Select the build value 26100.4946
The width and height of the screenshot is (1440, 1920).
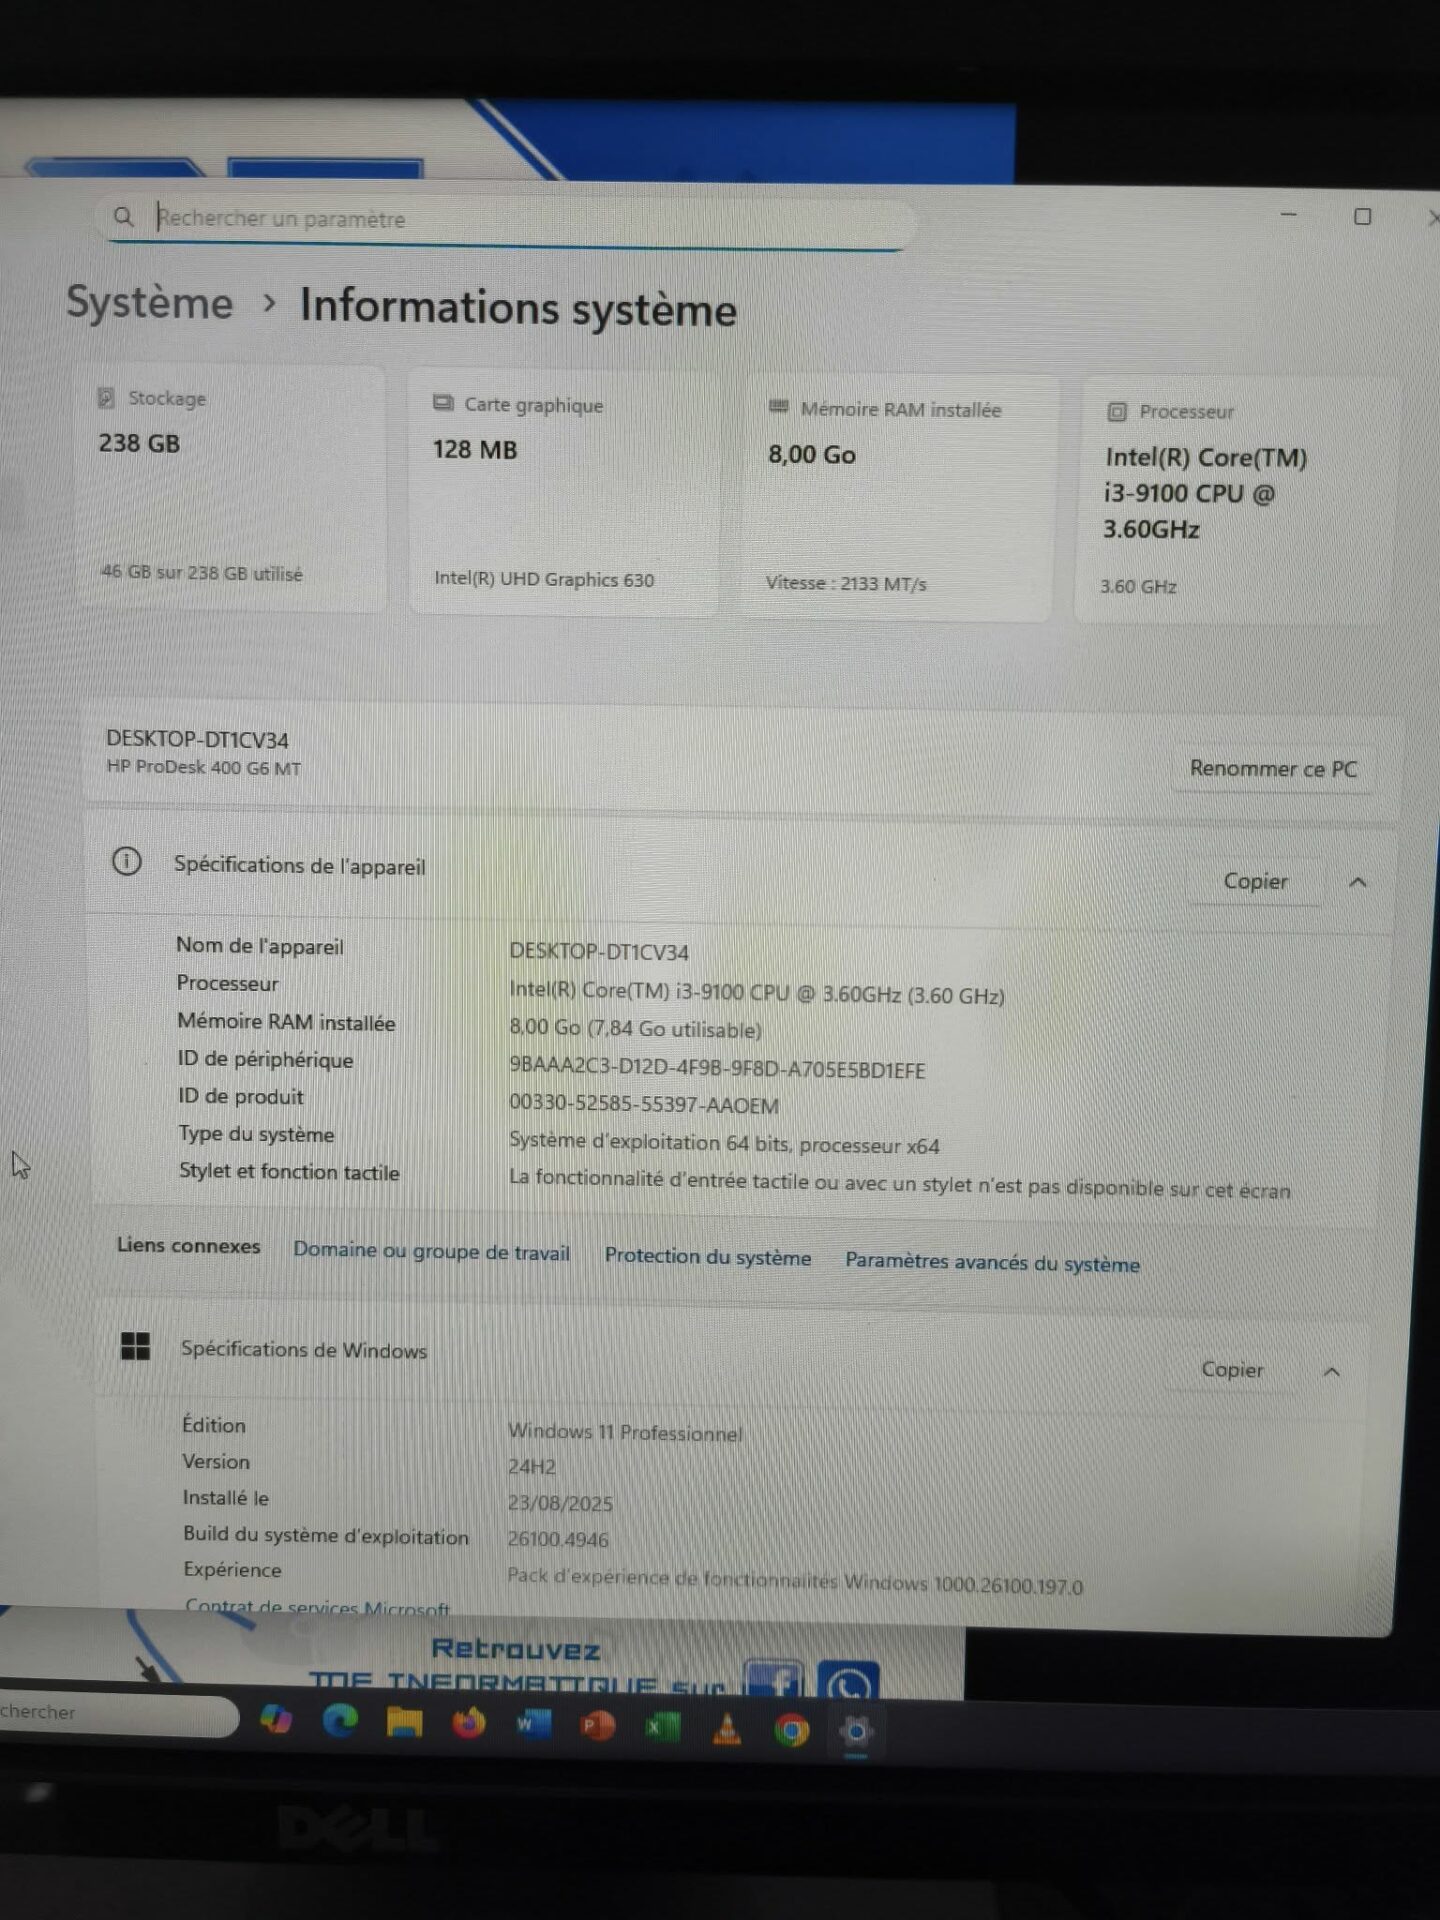pyautogui.click(x=558, y=1539)
